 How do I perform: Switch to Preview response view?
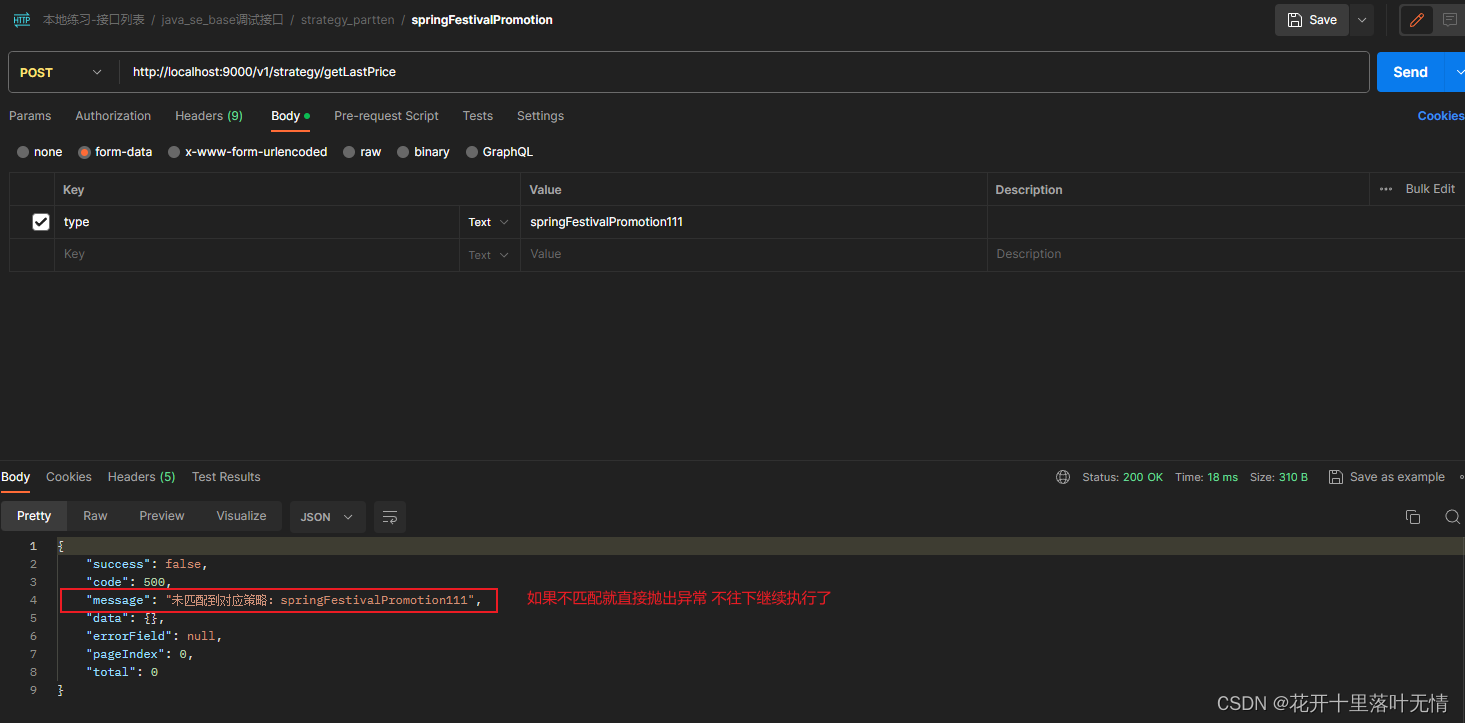point(162,516)
